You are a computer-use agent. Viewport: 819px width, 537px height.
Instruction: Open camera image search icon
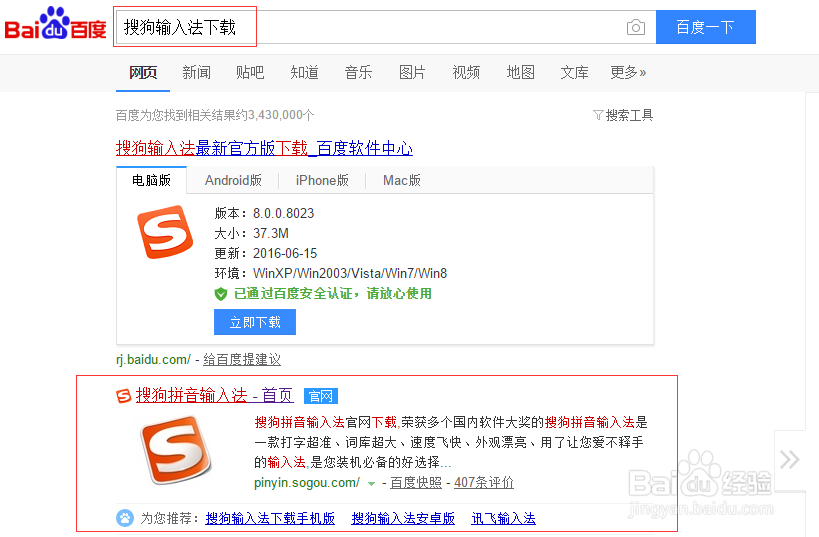(x=636, y=27)
